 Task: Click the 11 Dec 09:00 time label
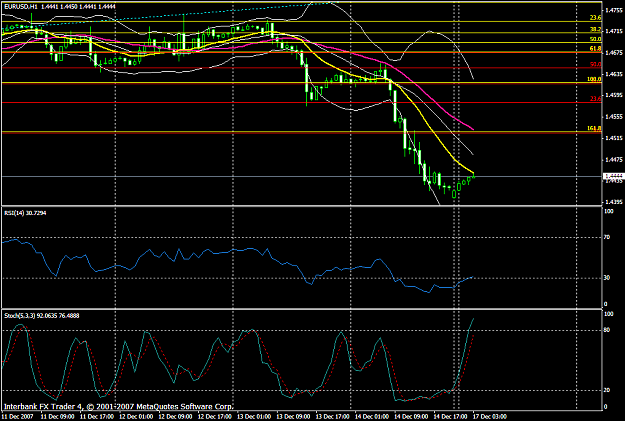coord(56,416)
